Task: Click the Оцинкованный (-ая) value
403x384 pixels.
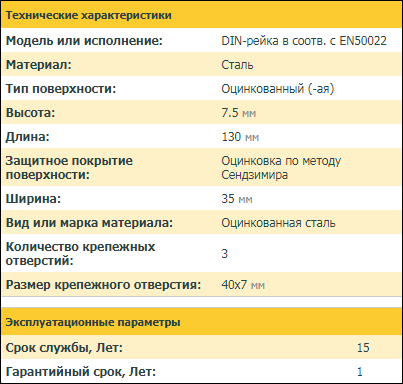Action: (x=278, y=89)
